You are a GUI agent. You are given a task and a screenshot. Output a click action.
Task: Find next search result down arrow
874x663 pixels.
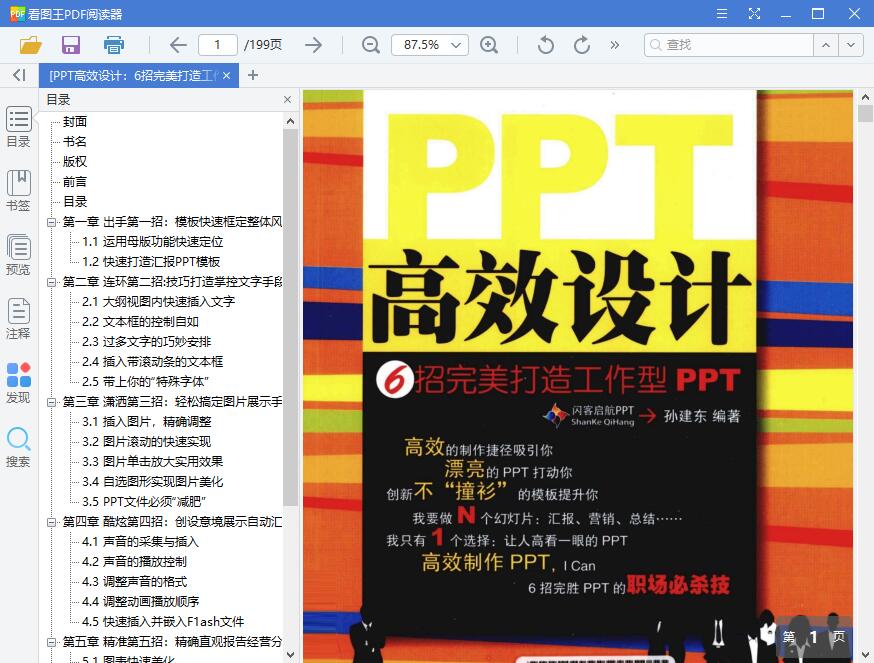851,45
